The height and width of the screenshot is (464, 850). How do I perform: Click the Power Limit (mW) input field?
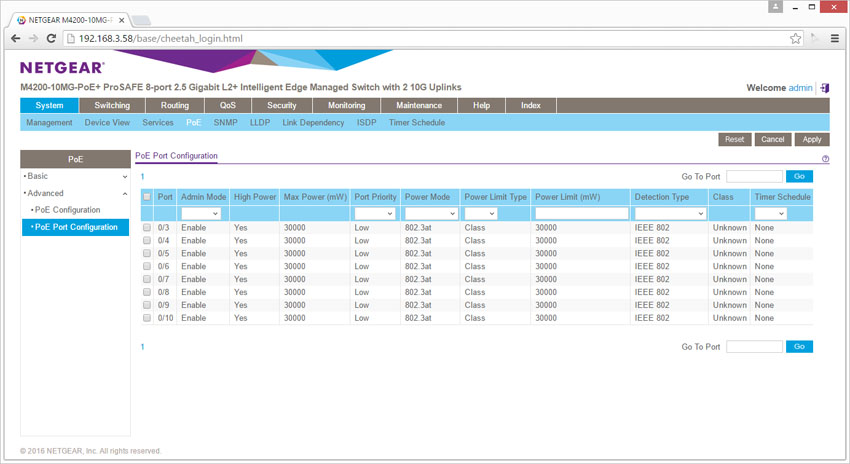click(x=581, y=214)
